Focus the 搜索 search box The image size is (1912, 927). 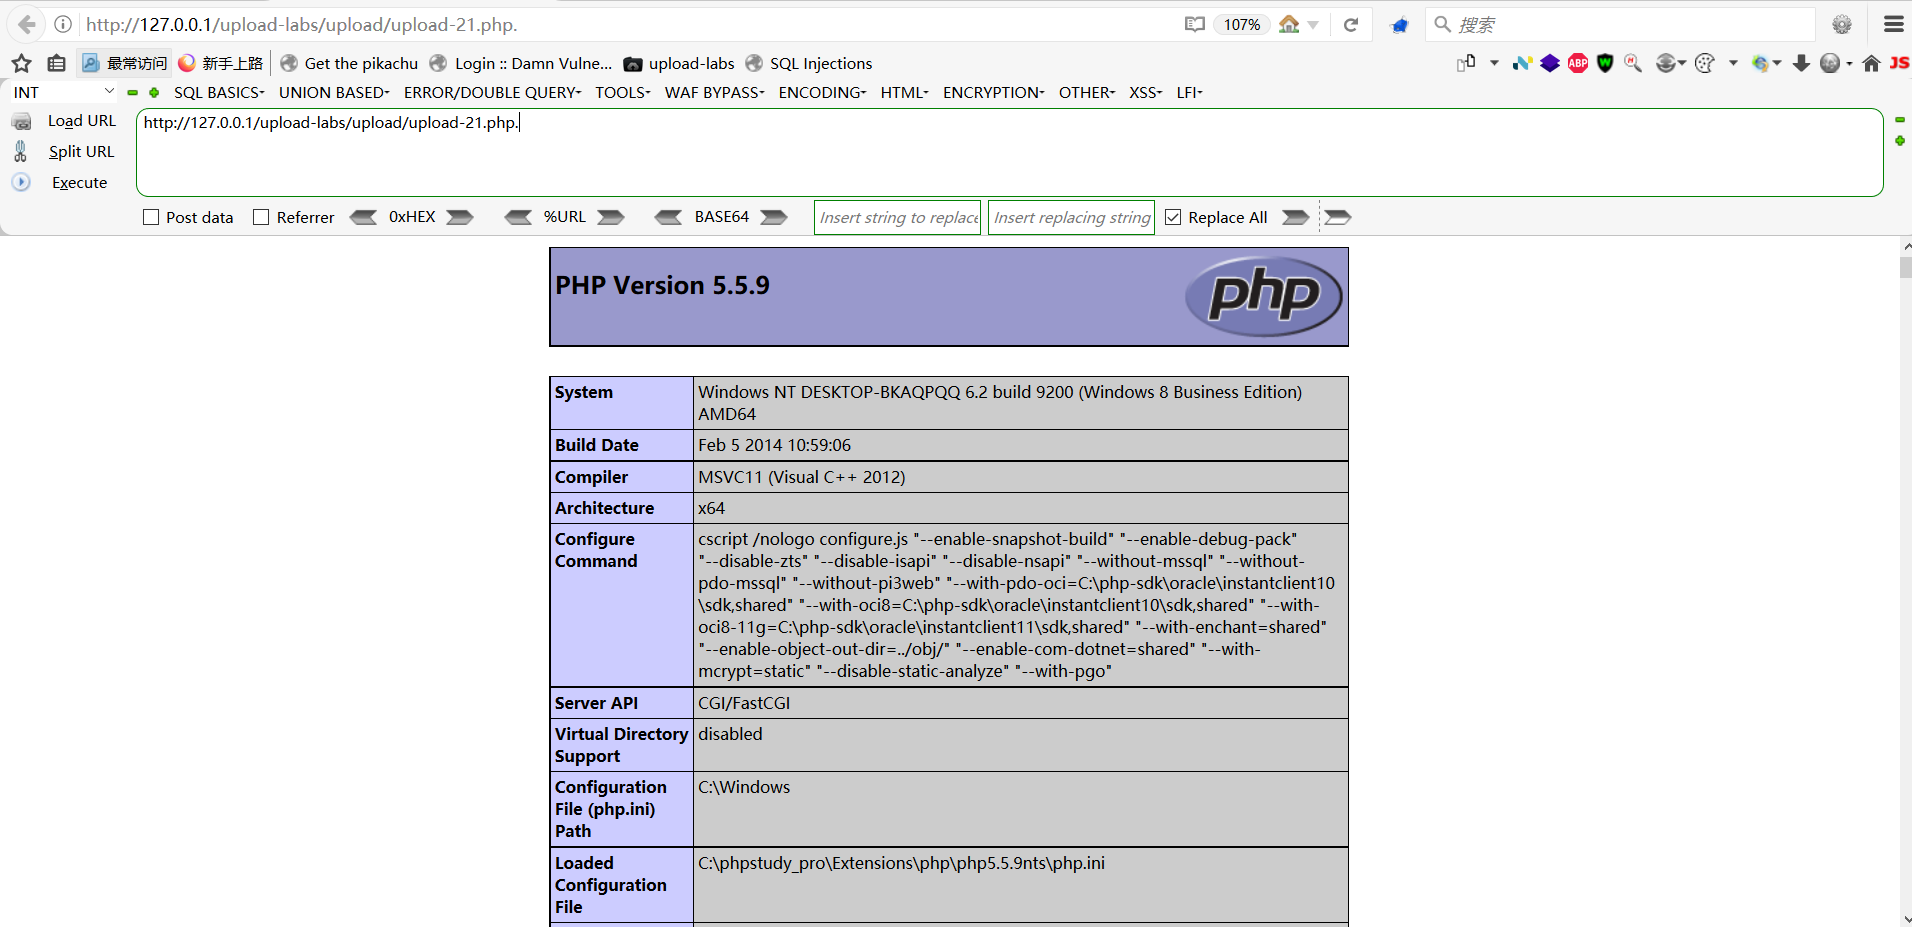tap(1622, 24)
